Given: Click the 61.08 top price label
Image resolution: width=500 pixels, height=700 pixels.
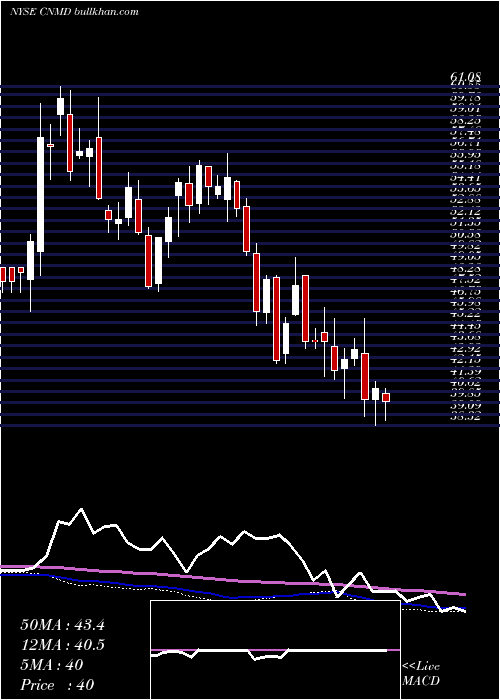Looking at the screenshot, I should (465, 79).
